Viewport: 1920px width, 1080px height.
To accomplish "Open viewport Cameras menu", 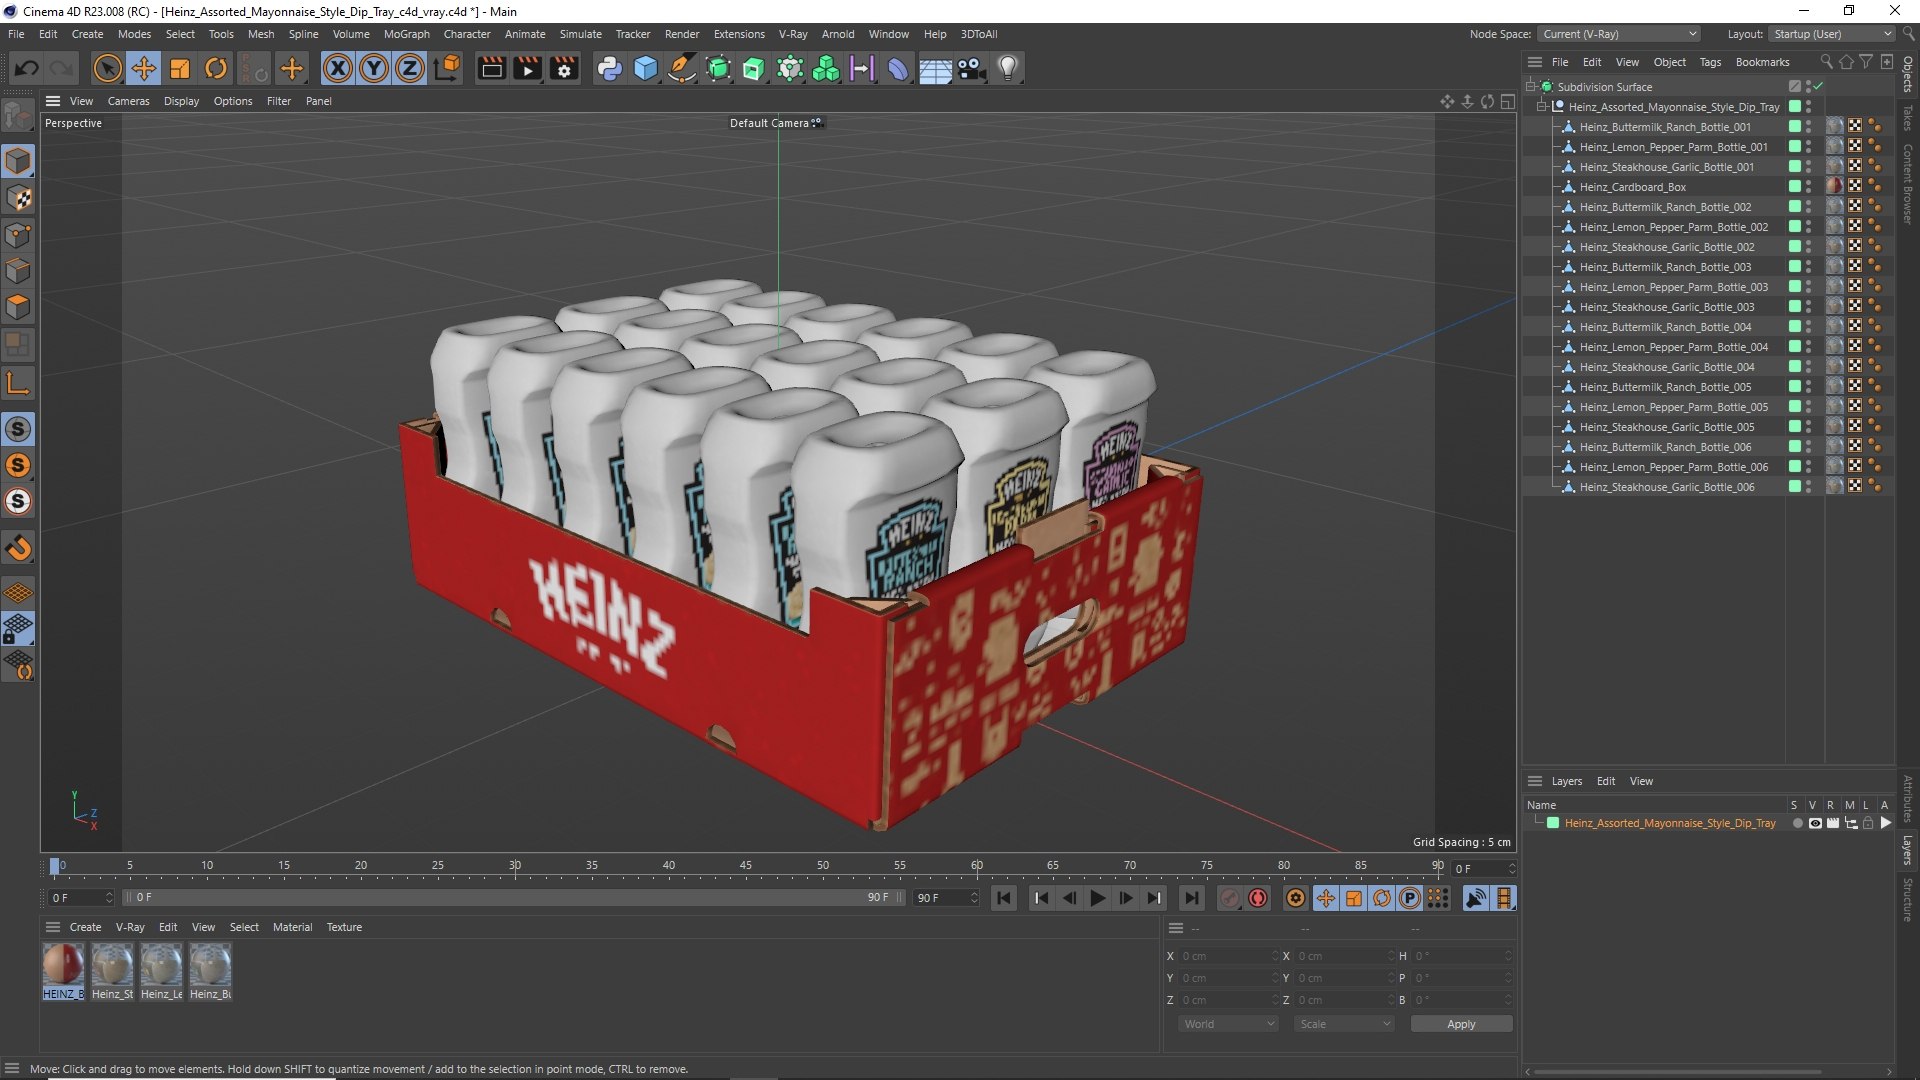I will tap(128, 101).
